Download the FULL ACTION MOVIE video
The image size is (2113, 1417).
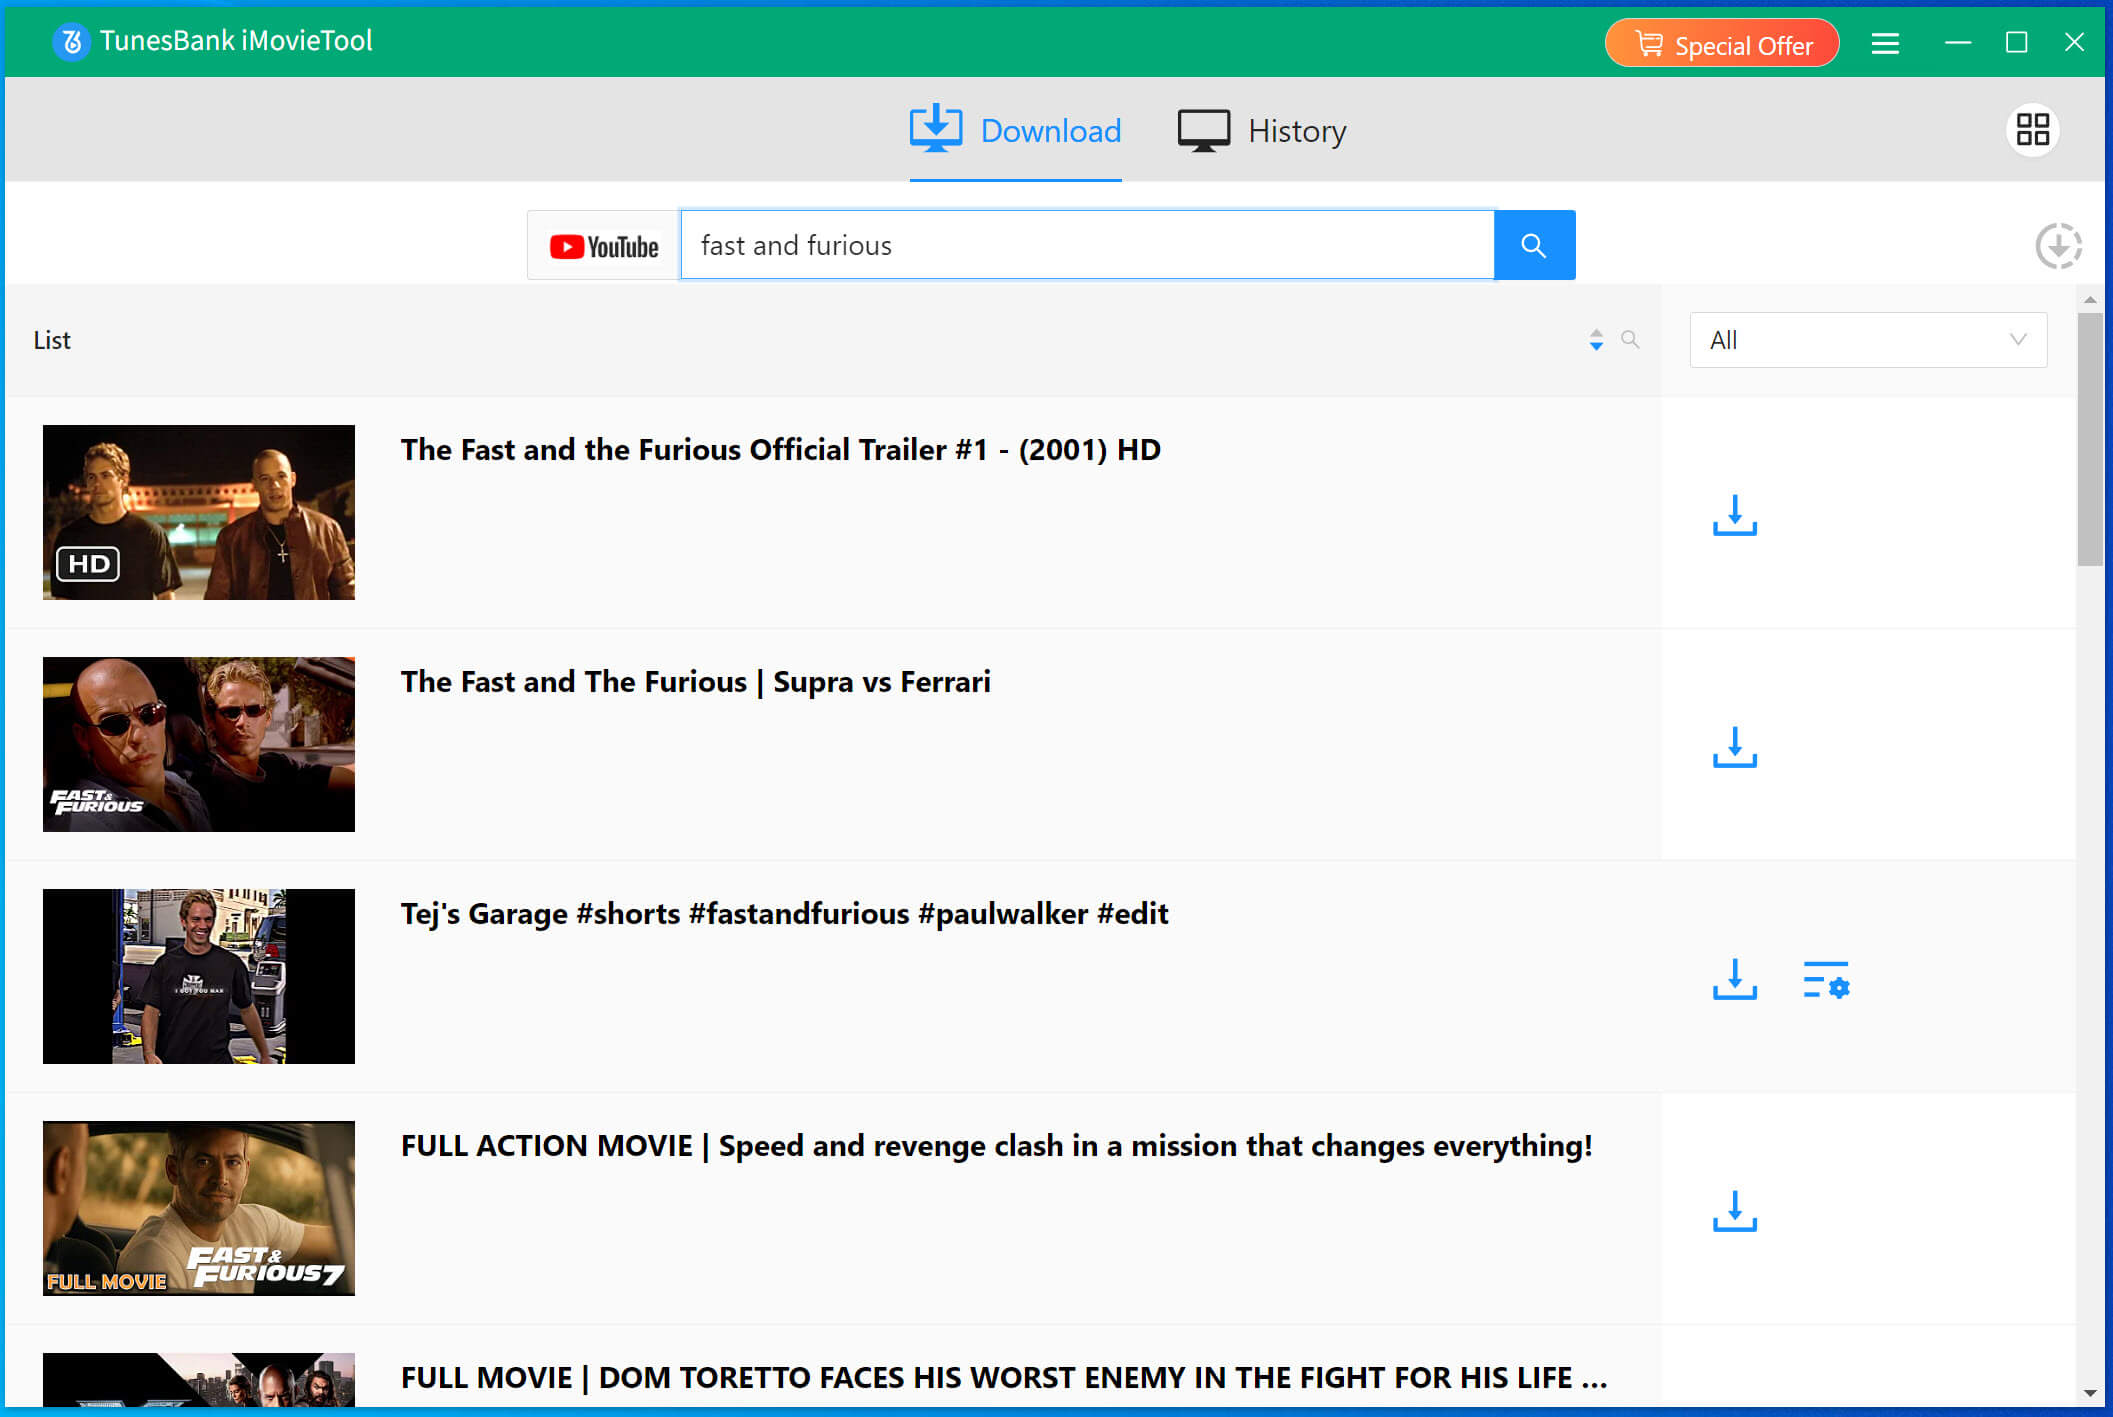point(1734,1211)
